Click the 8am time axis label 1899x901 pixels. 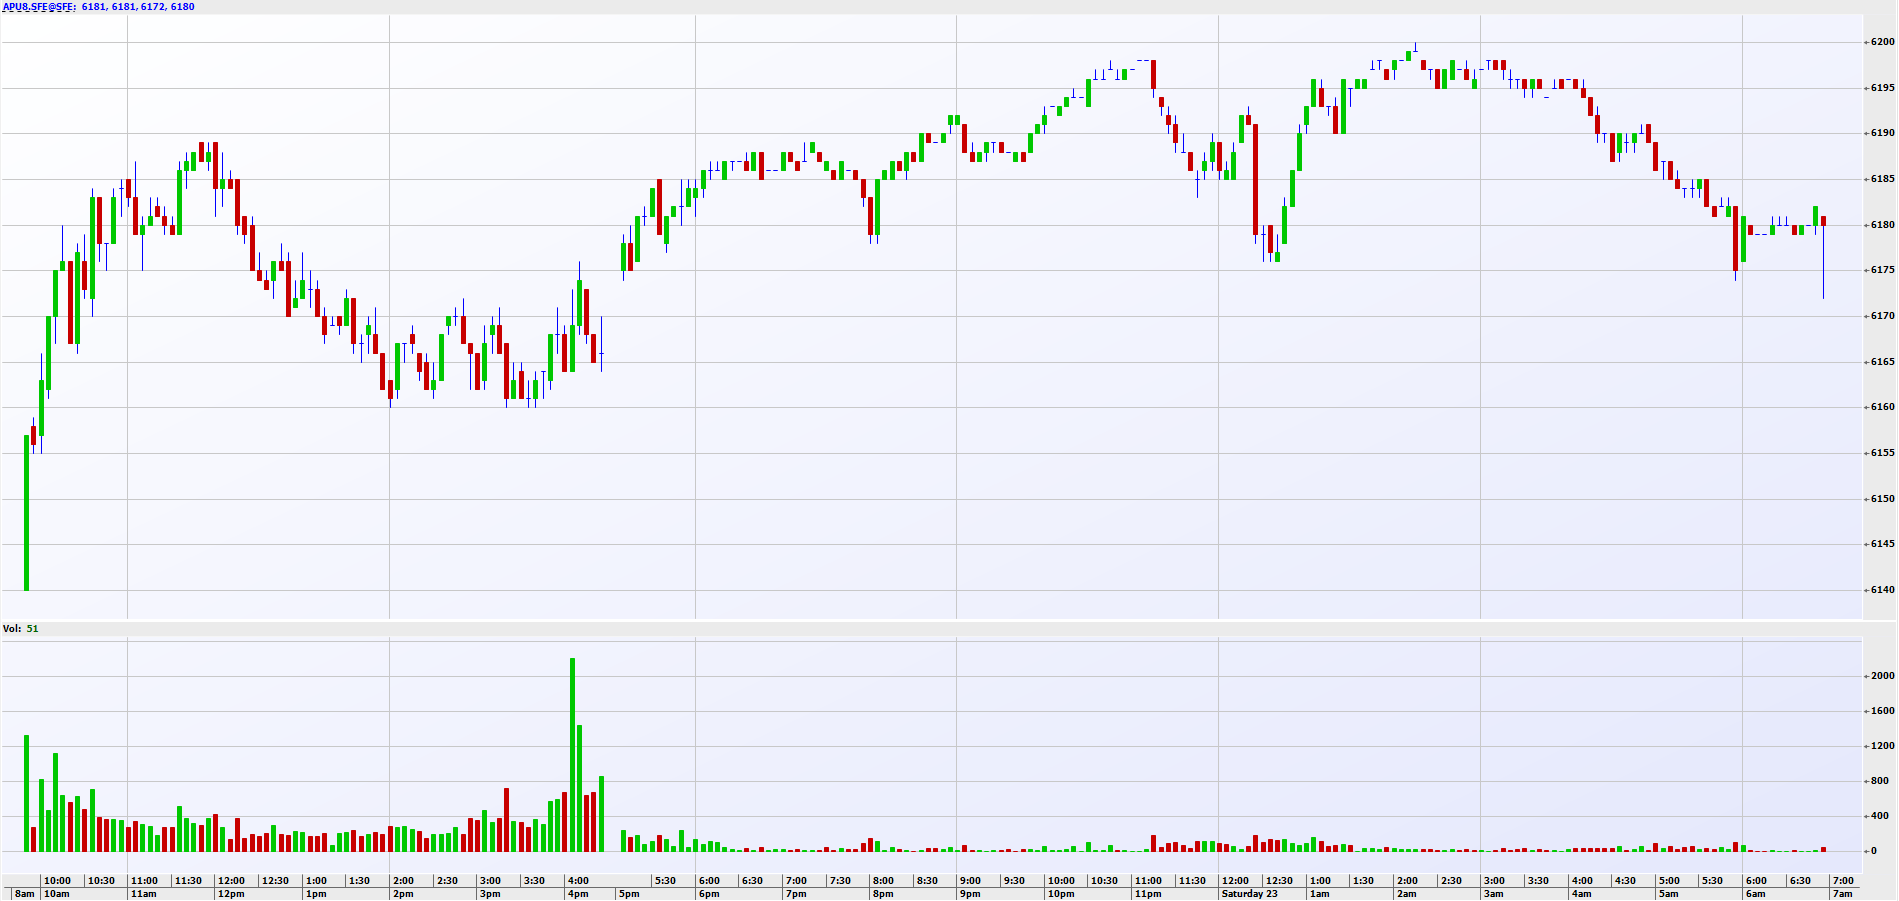point(25,894)
